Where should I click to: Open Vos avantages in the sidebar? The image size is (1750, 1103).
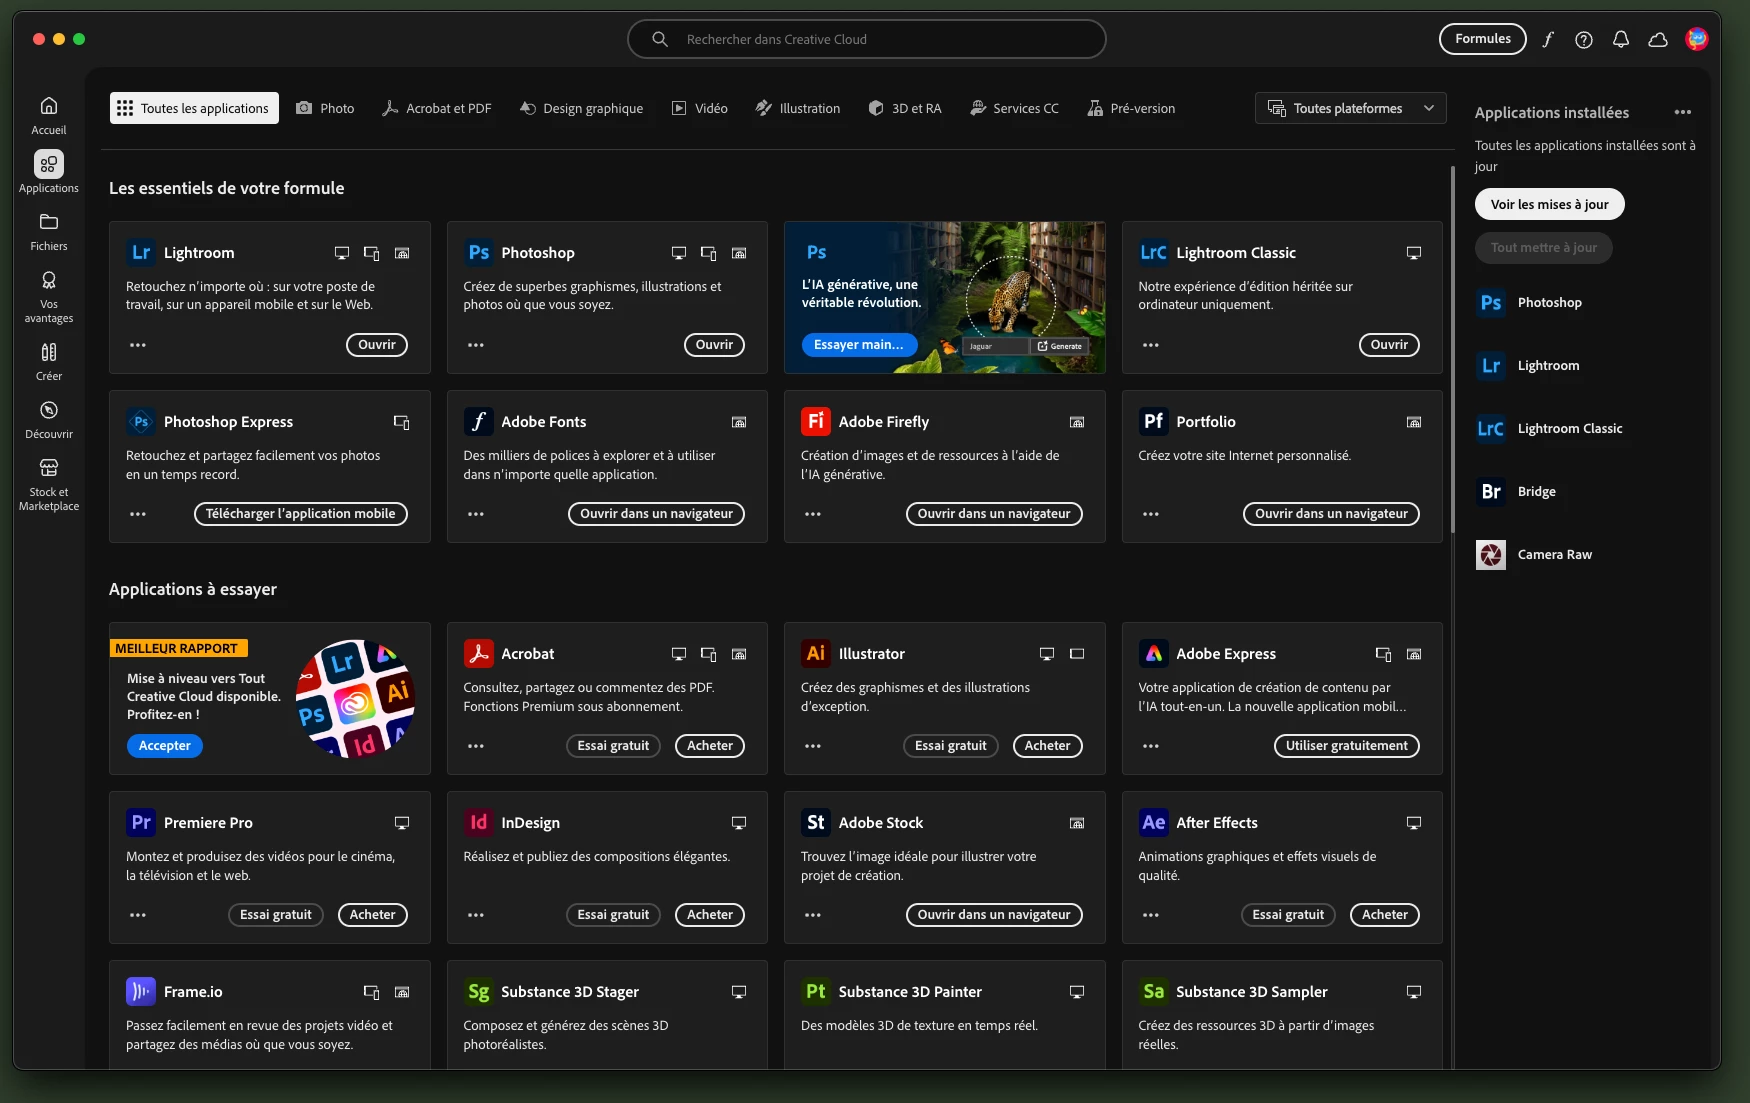(x=48, y=297)
